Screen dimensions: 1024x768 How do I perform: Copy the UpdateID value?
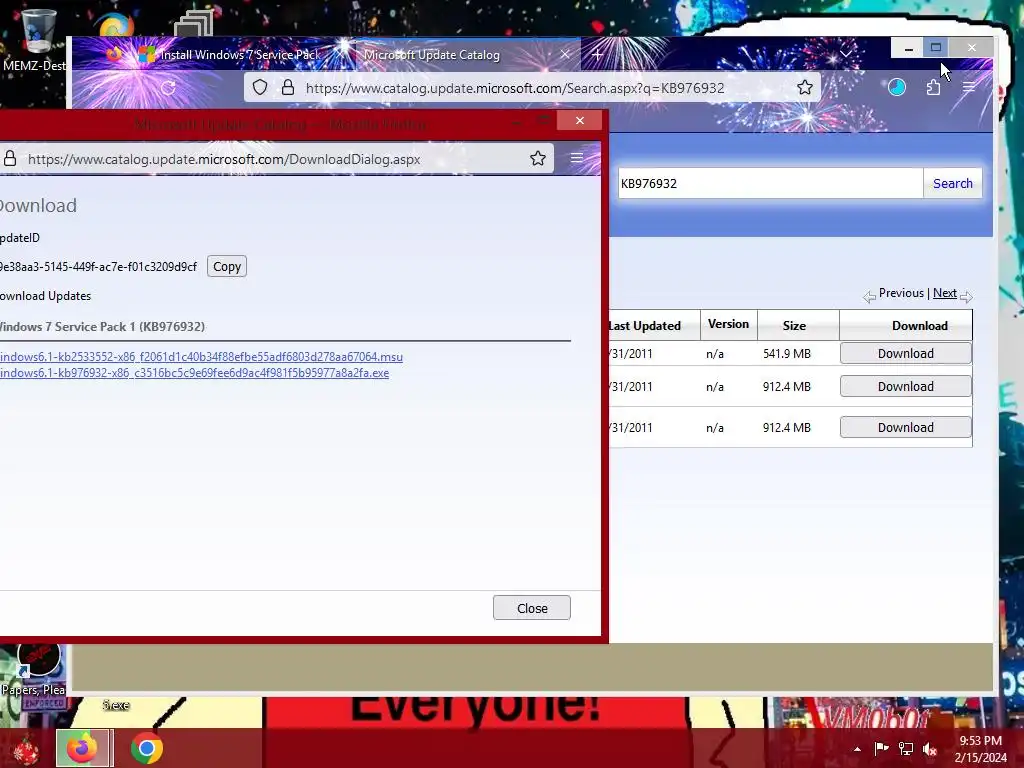click(x=227, y=266)
